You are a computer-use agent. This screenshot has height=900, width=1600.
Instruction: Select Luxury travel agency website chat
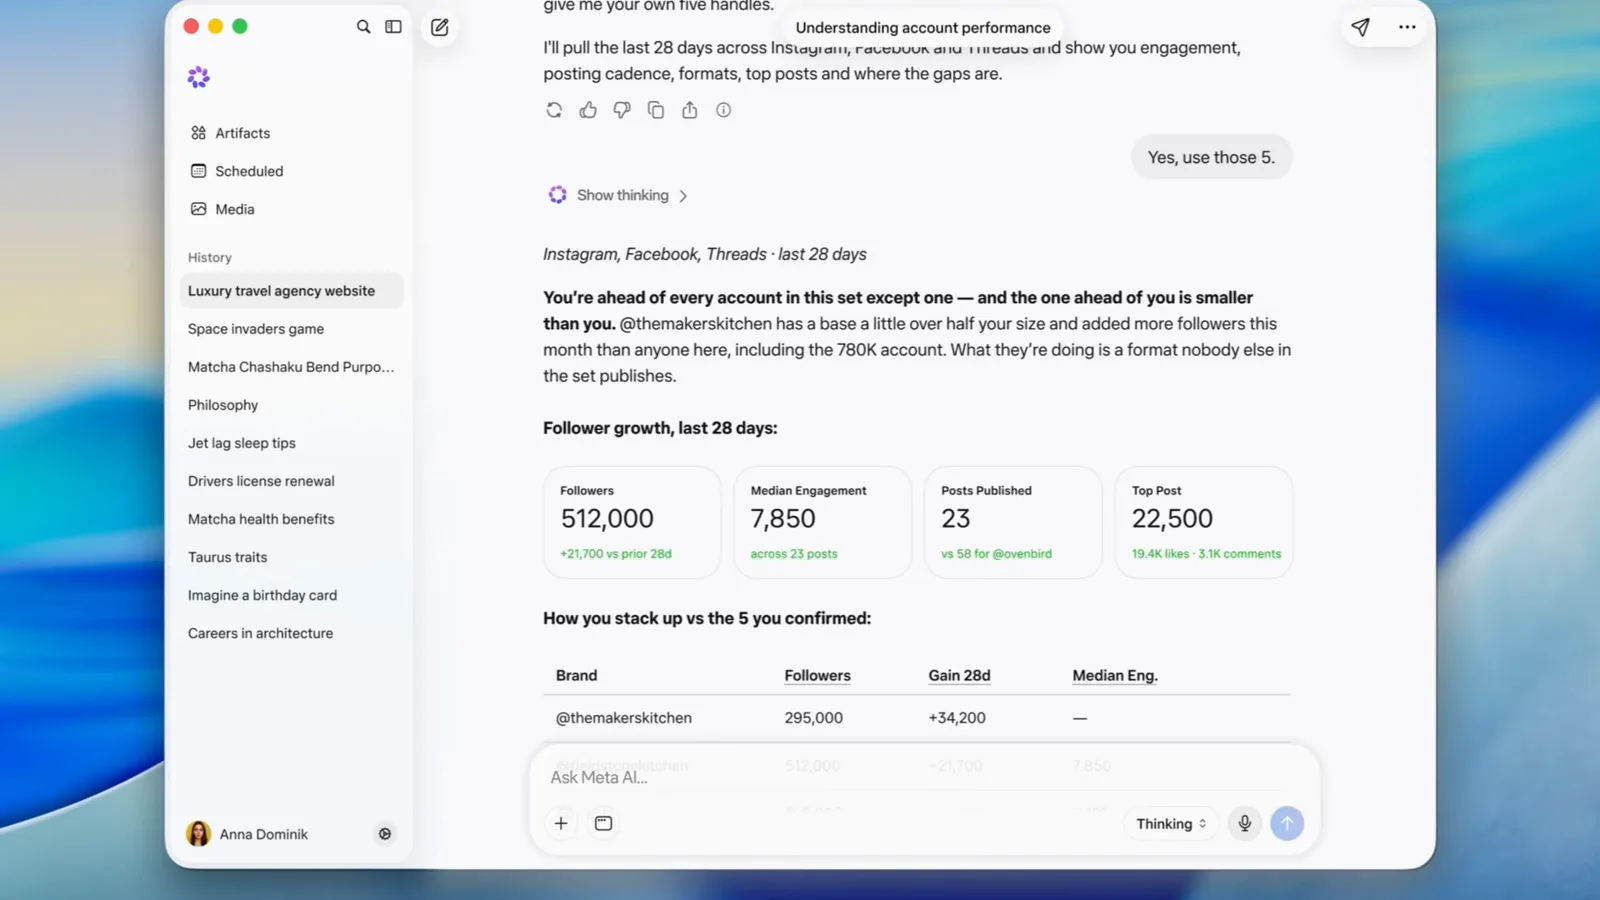pos(291,291)
